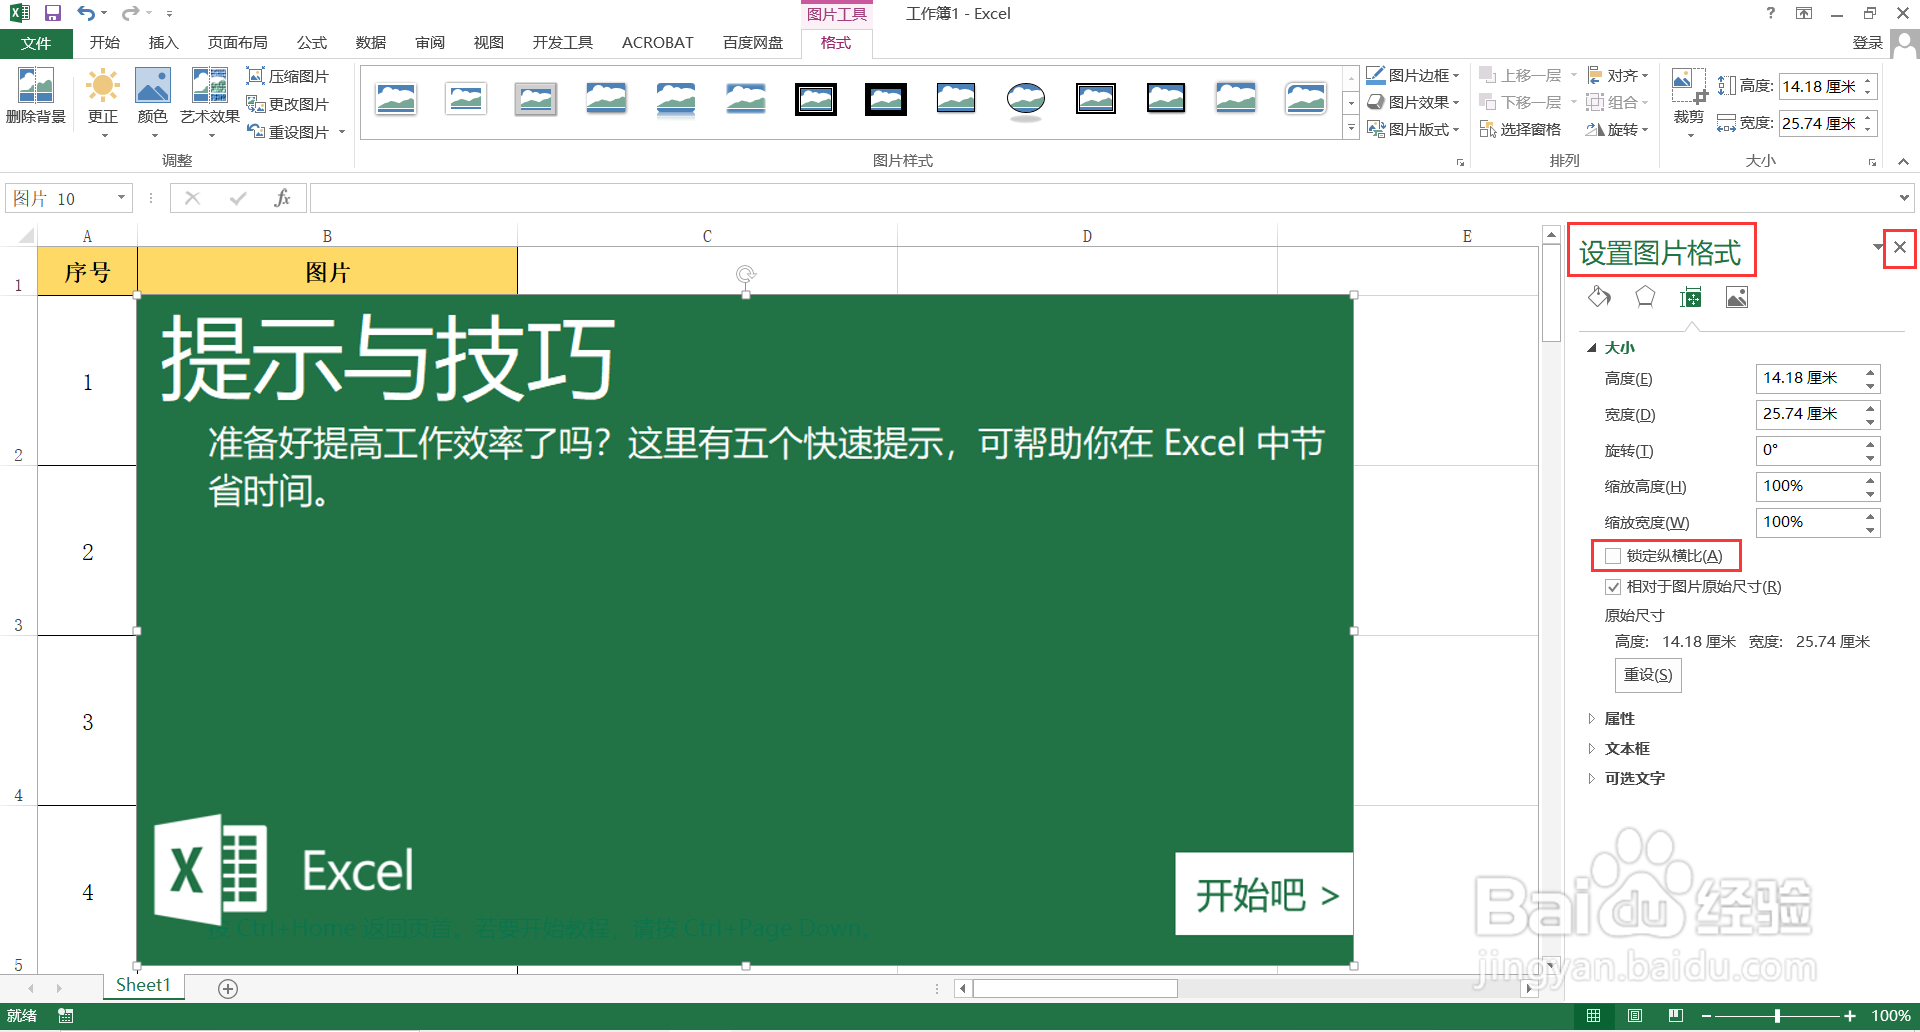Open the Rotate (旋转) dropdown
1920x1032 pixels.
click(1617, 129)
